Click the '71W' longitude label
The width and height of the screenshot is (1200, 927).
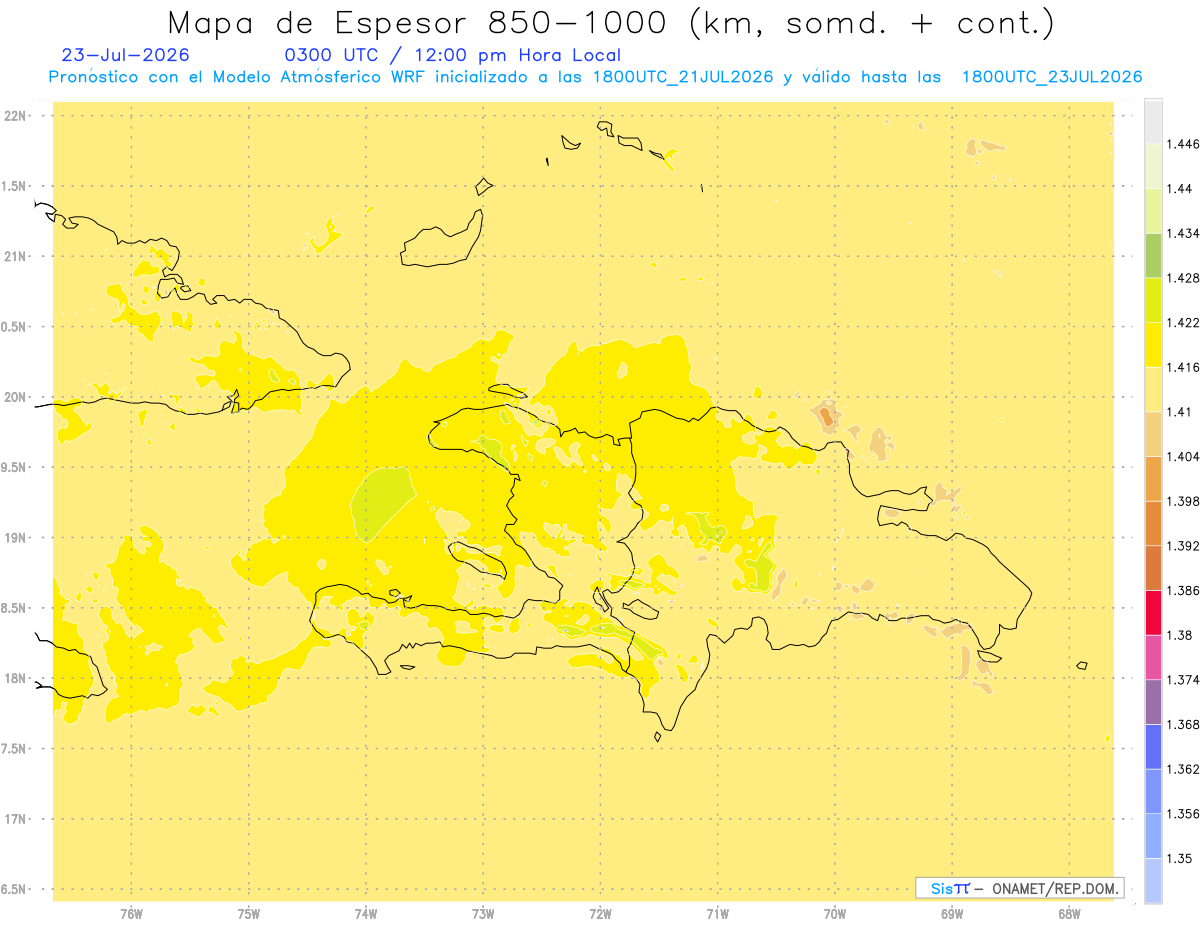tap(717, 914)
